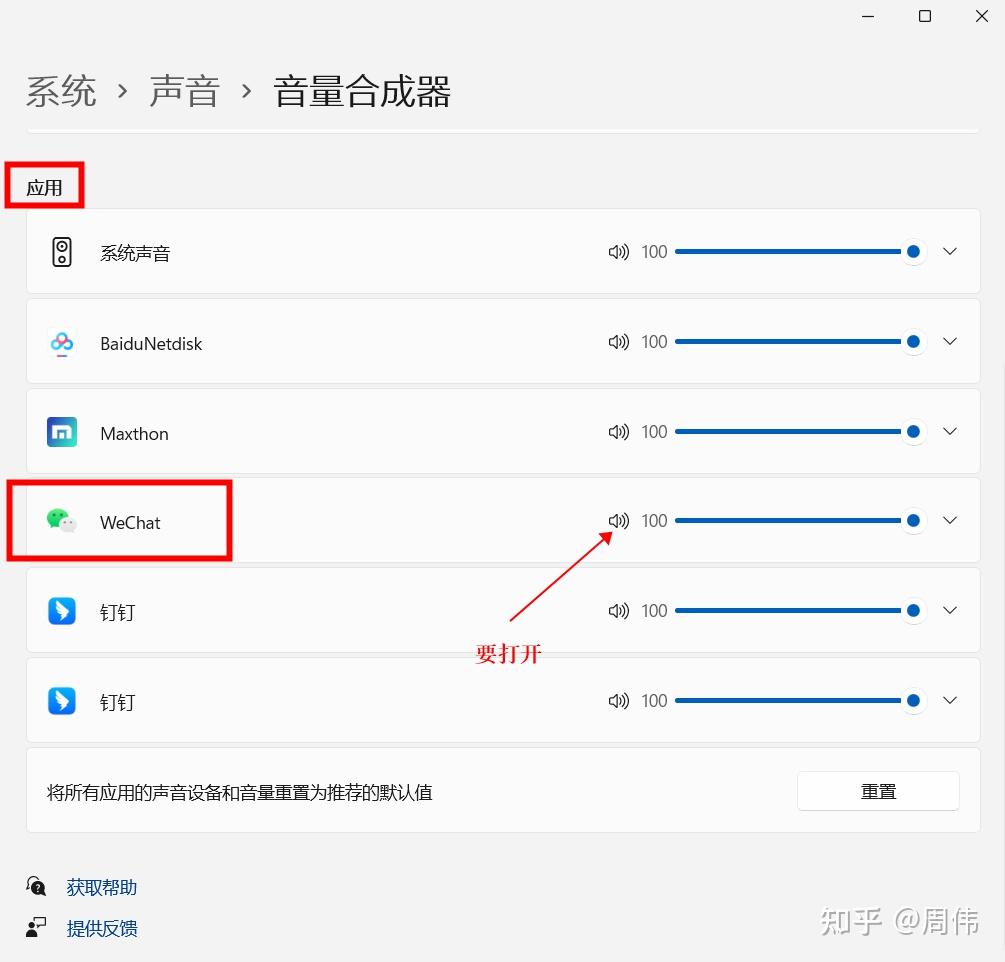Minimize the settings window

click(x=868, y=16)
